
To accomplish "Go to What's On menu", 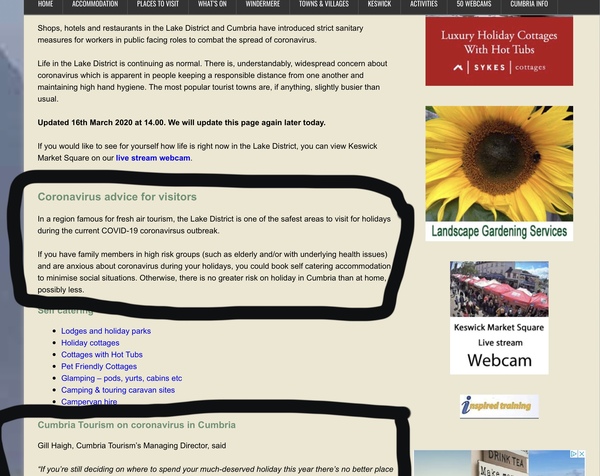I will tap(212, 5).
